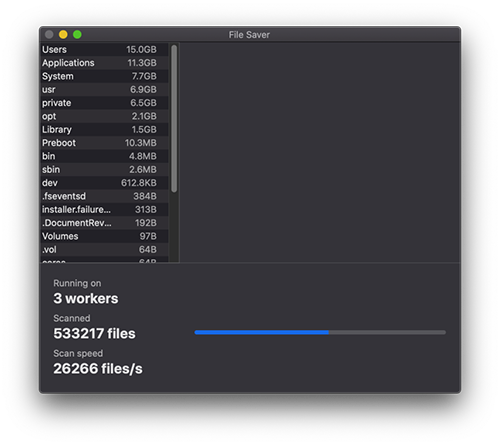The image size is (500, 445).
Task: Select the Volumes folder row
Action: pyautogui.click(x=104, y=236)
